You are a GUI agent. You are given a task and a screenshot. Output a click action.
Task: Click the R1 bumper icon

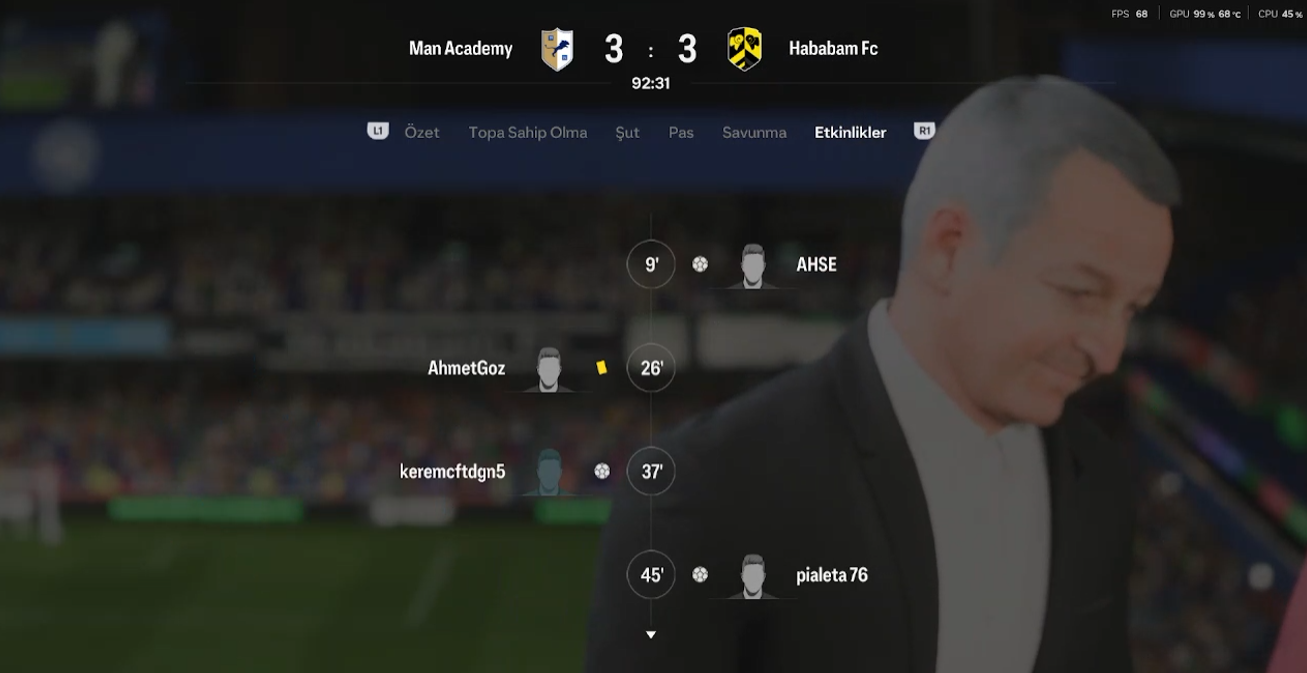click(924, 131)
